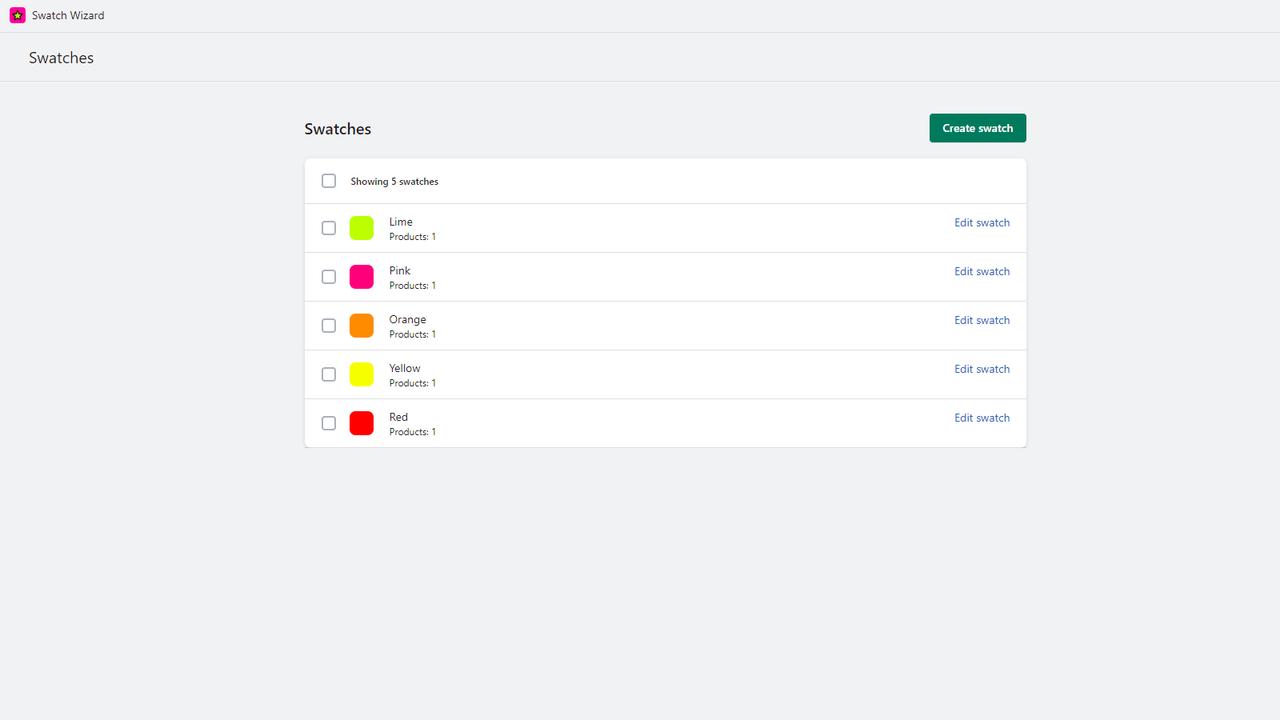Open Edit swatch for Pink

point(982,272)
